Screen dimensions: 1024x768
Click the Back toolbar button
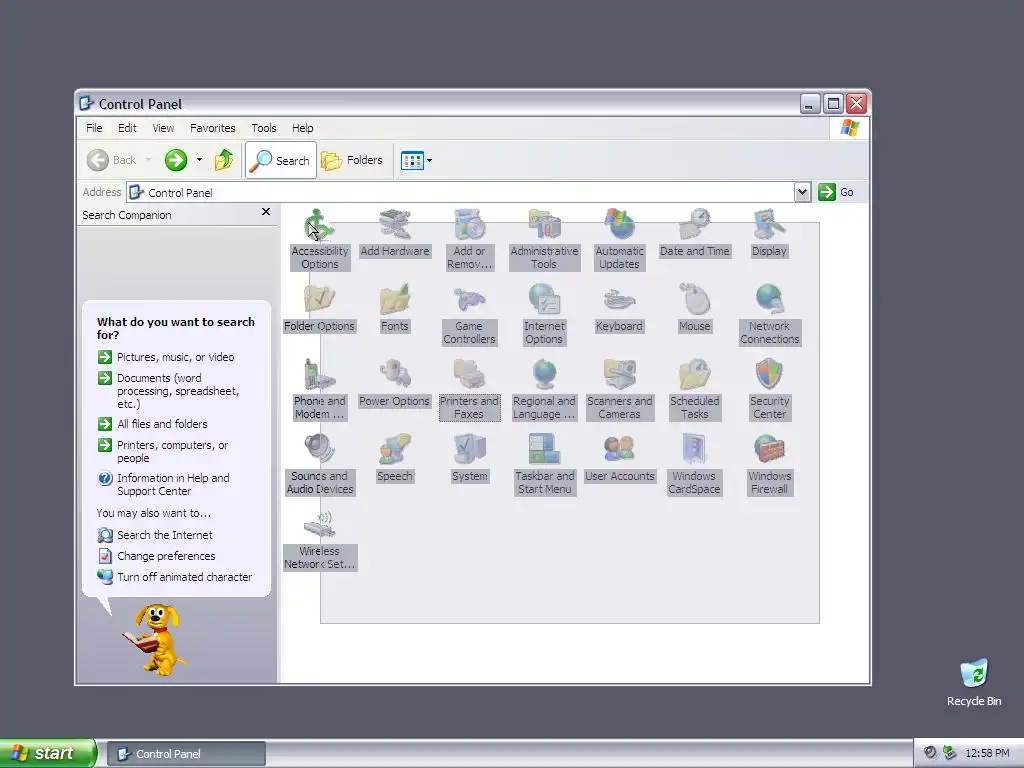(112, 160)
